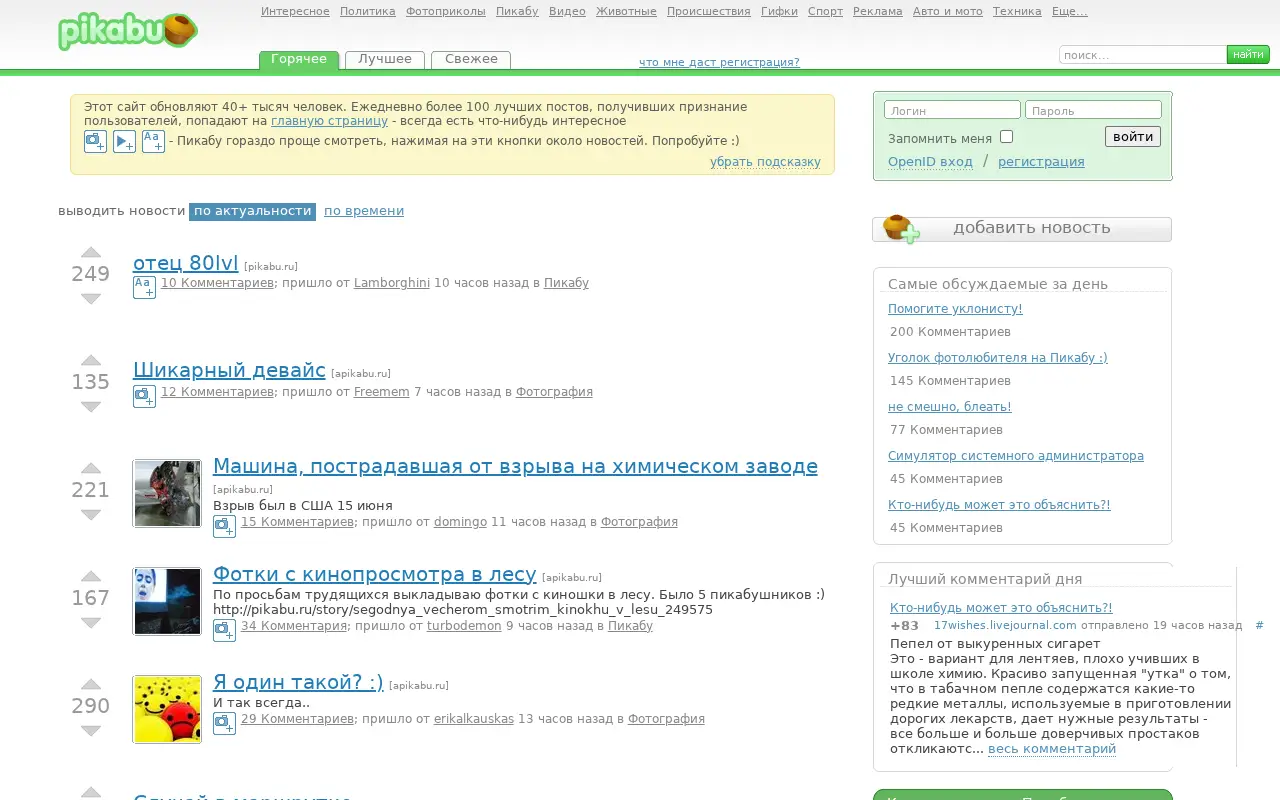This screenshot has height=800, width=1280.
Task: Switch to the 'Лучшее' tab
Action: pyautogui.click(x=385, y=60)
